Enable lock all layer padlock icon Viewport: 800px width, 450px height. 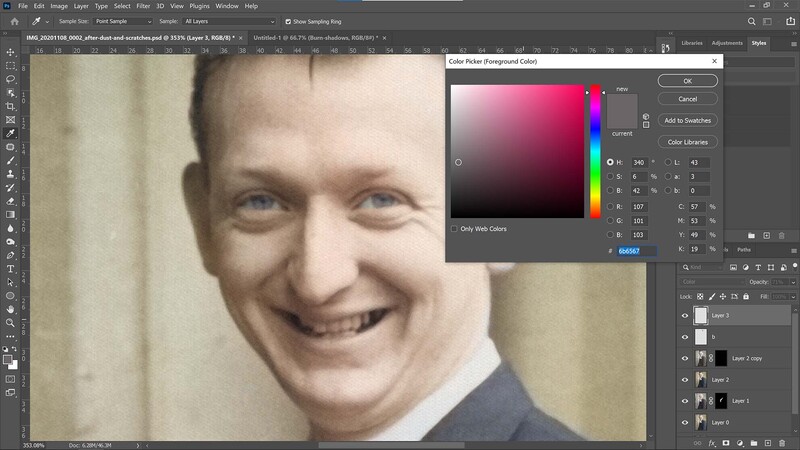click(x=746, y=296)
